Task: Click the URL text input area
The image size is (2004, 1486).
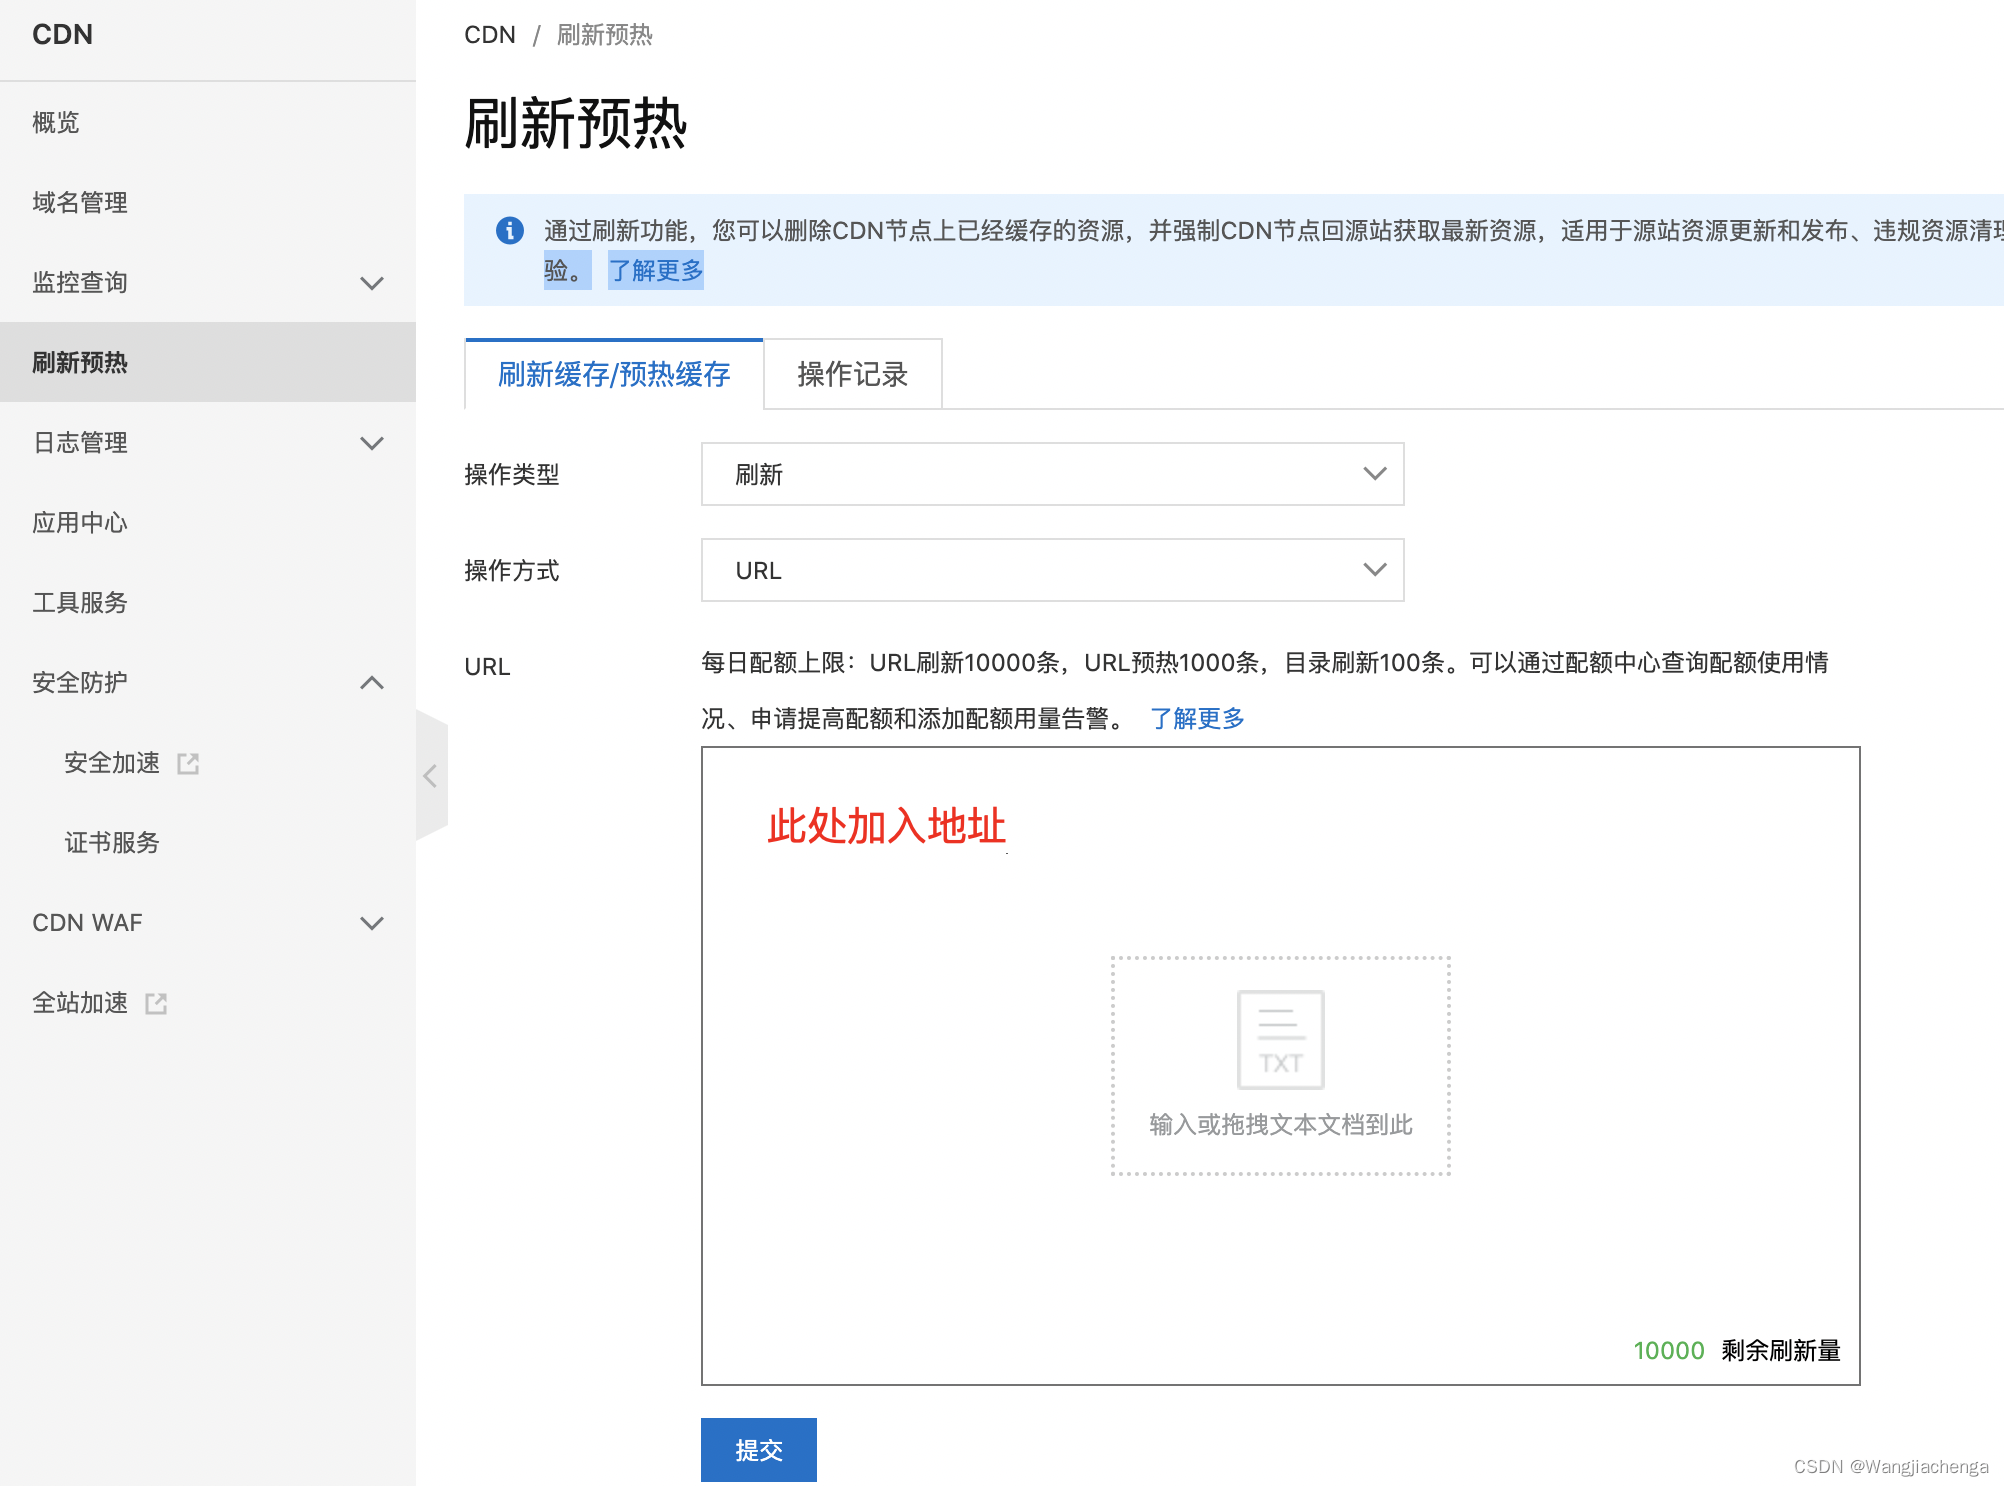Action: tap(1280, 1066)
